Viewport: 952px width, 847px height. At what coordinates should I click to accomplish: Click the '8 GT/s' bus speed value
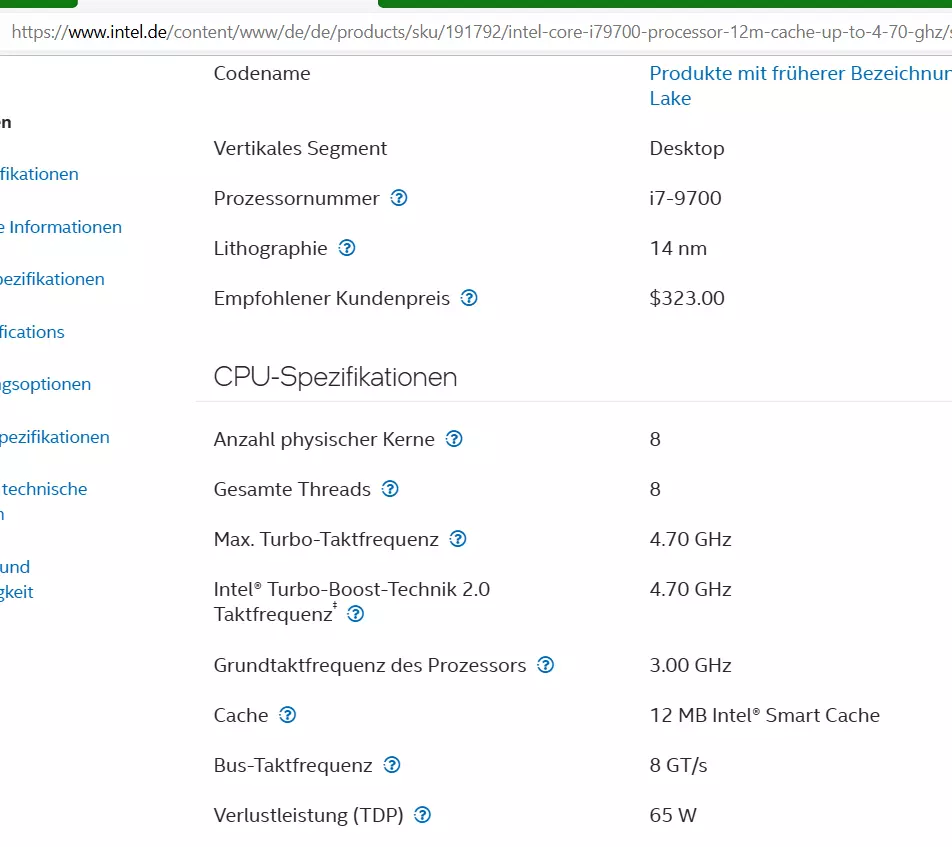click(x=678, y=766)
